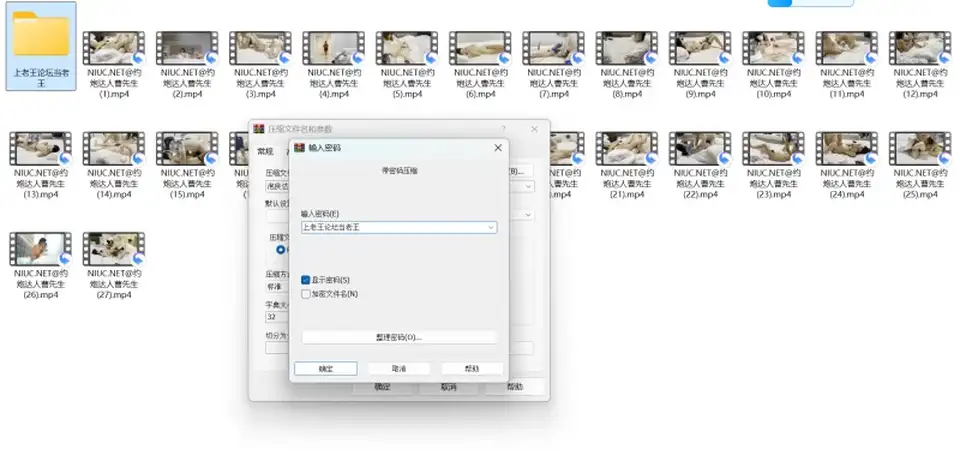The image size is (960, 467).
Task: Click the ? help button in the 压缩文件名和参数 title bar
Action: point(504,129)
